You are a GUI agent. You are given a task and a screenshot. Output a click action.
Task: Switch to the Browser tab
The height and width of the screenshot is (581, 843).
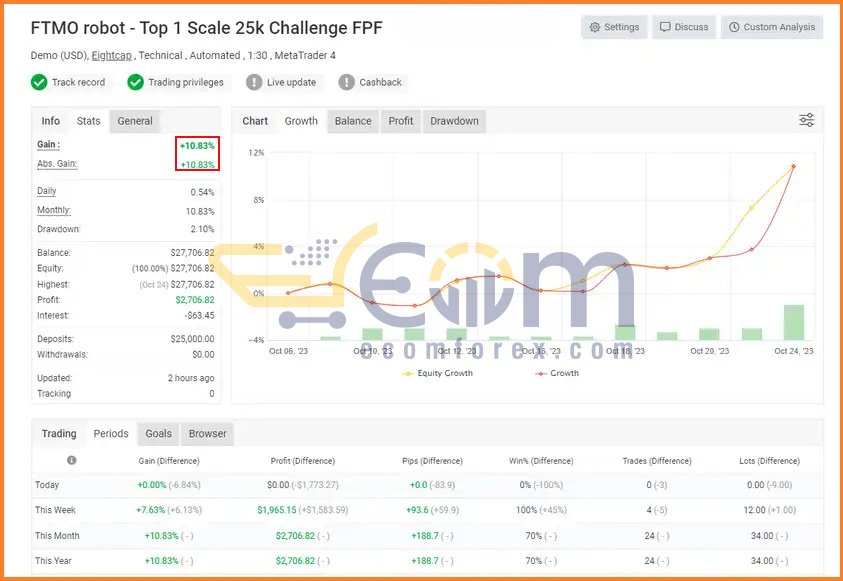pos(208,434)
